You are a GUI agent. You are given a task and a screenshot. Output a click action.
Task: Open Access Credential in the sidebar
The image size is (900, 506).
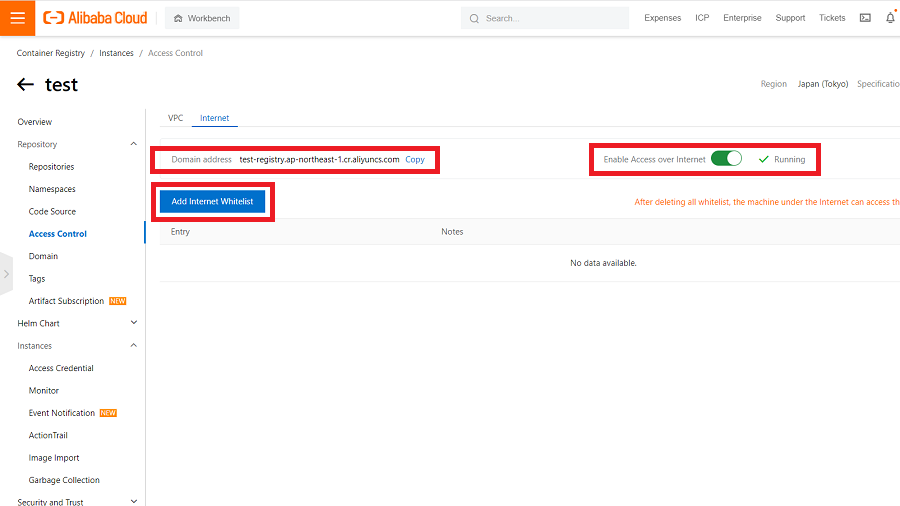(x=61, y=368)
